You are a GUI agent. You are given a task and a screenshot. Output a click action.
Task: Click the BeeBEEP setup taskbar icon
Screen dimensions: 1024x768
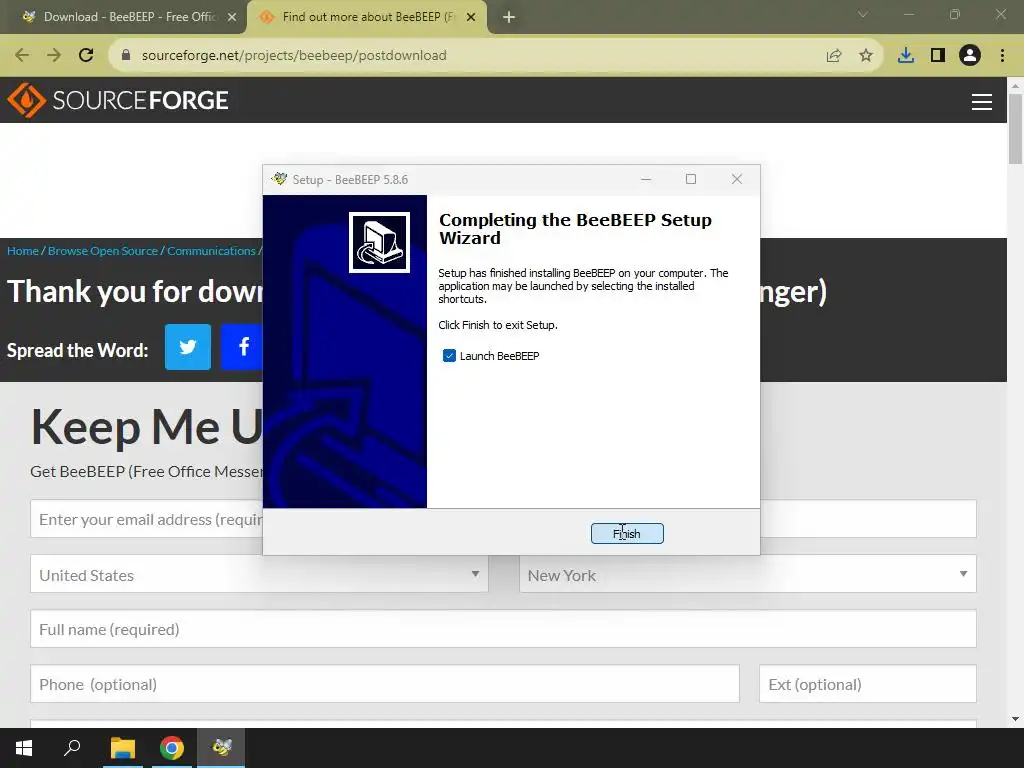coord(221,748)
